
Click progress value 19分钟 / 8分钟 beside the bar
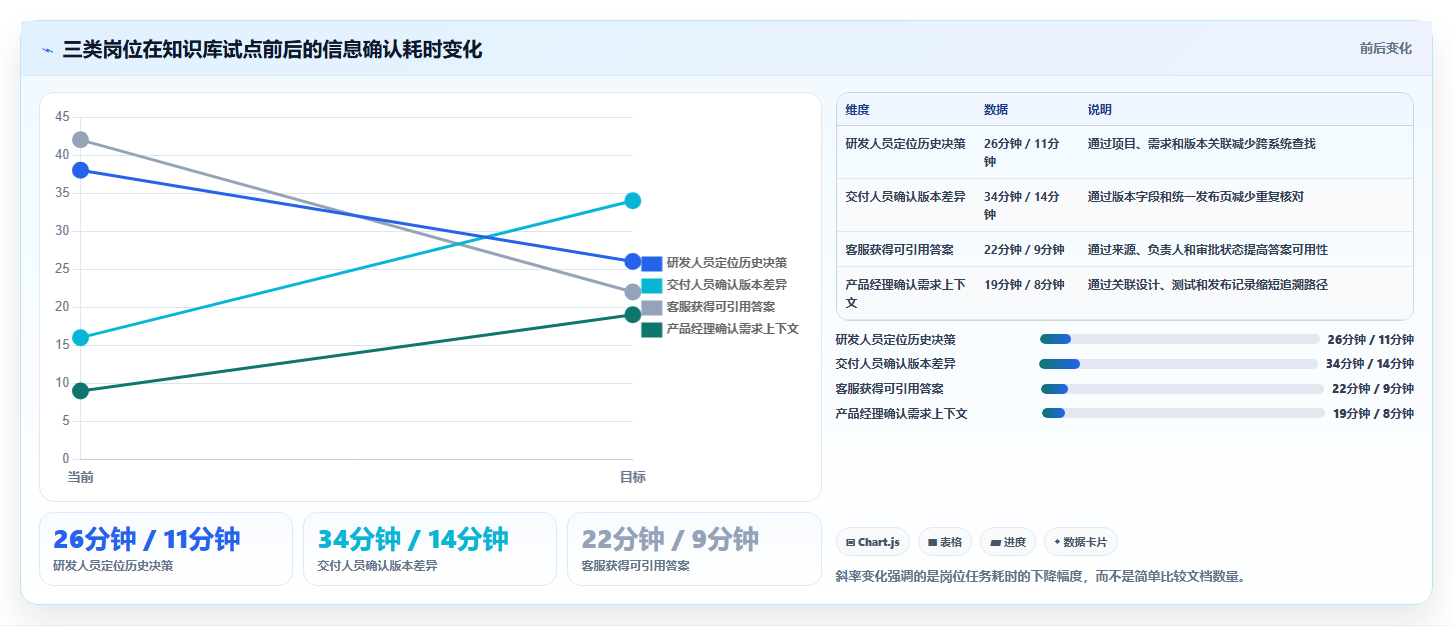click(1374, 414)
